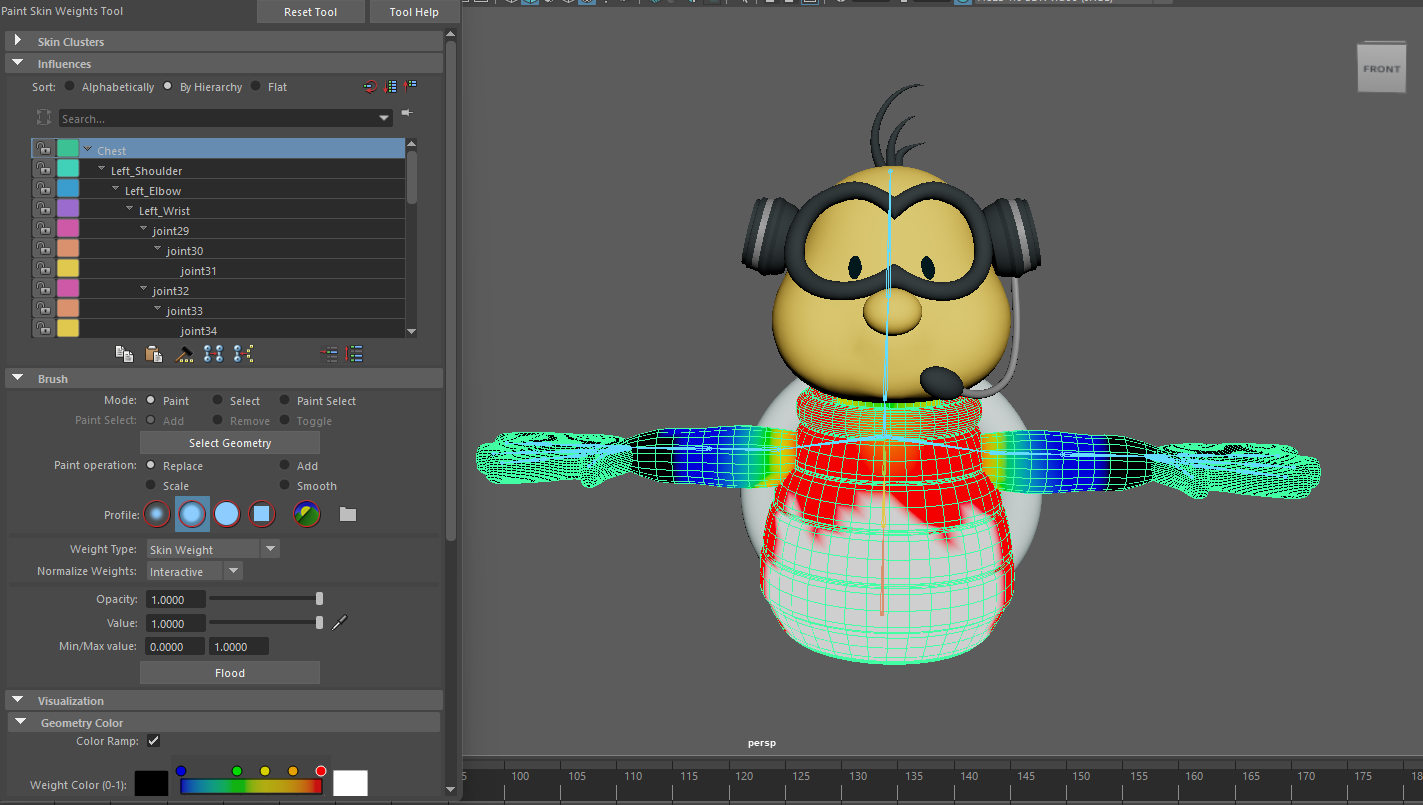Viewport: 1423px width, 805px height.
Task: Click the Chest row color swatch
Action: [68, 149]
